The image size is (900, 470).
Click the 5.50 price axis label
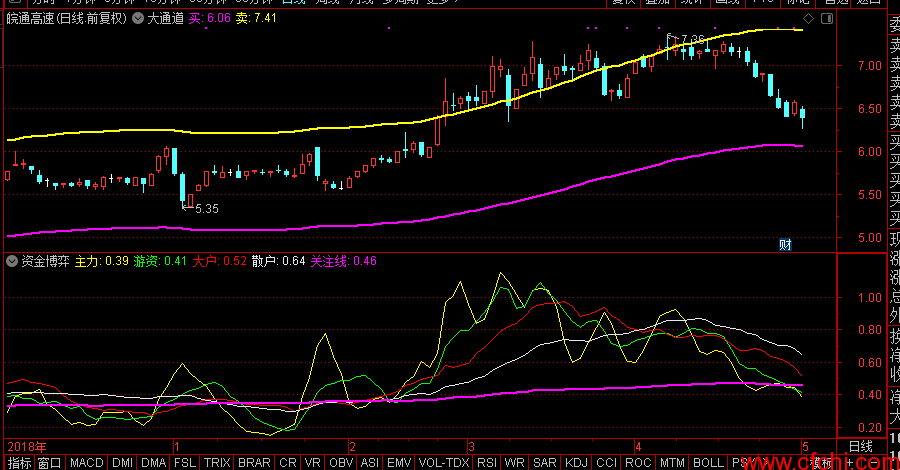click(870, 195)
